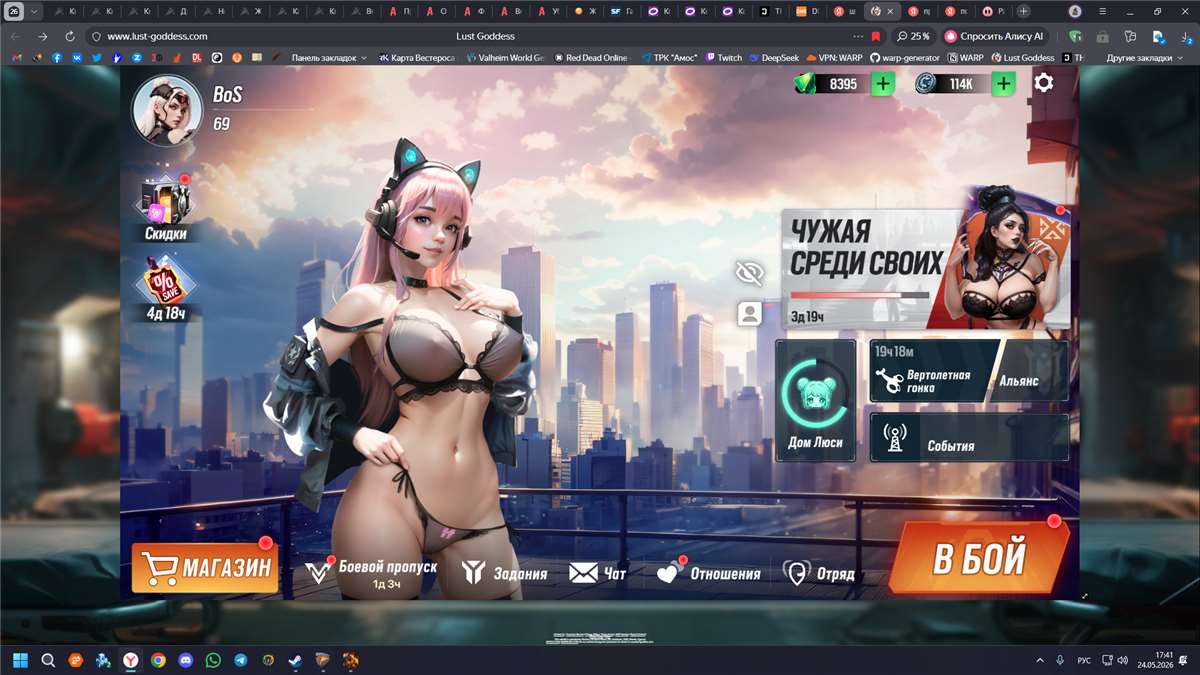This screenshot has width=1200, height=675.
Task: Open the game settings gear
Action: click(1043, 83)
